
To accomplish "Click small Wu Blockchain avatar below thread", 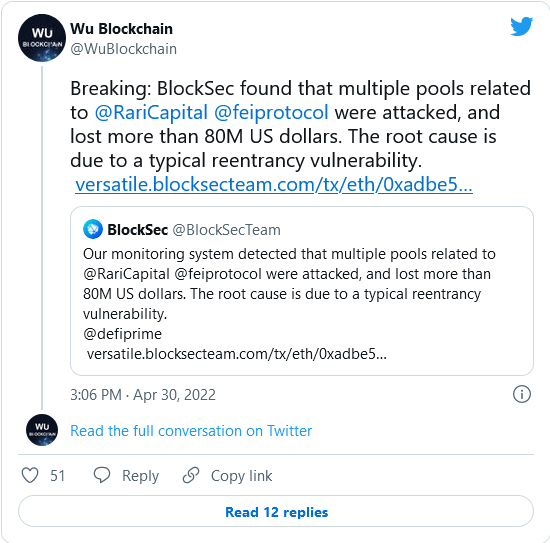I will (x=42, y=430).
